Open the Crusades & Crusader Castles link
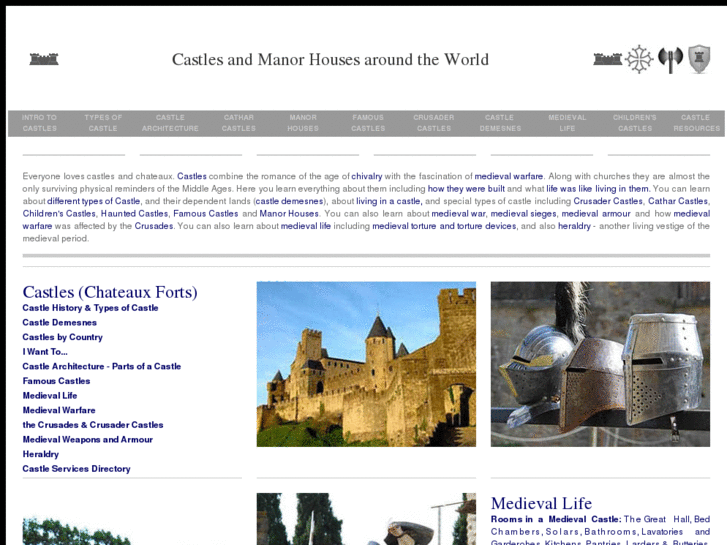 93,425
